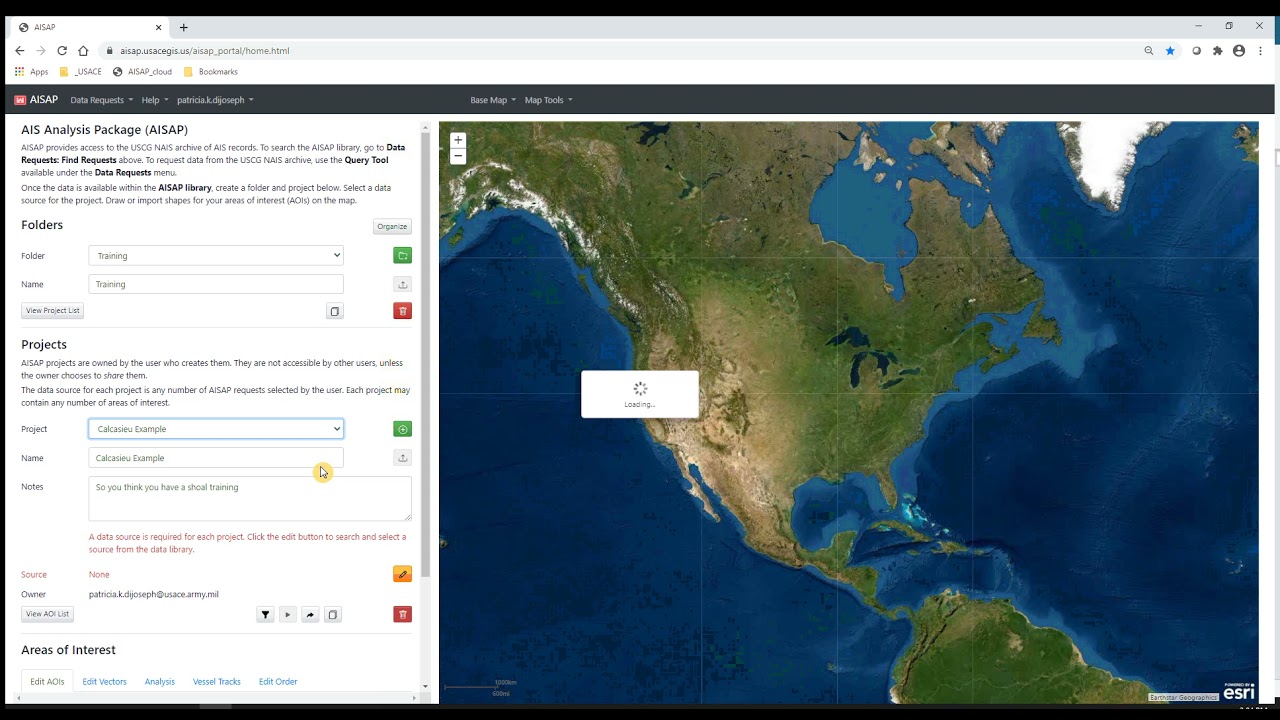Go forward in browser history
1280x720 pixels.
click(41, 51)
